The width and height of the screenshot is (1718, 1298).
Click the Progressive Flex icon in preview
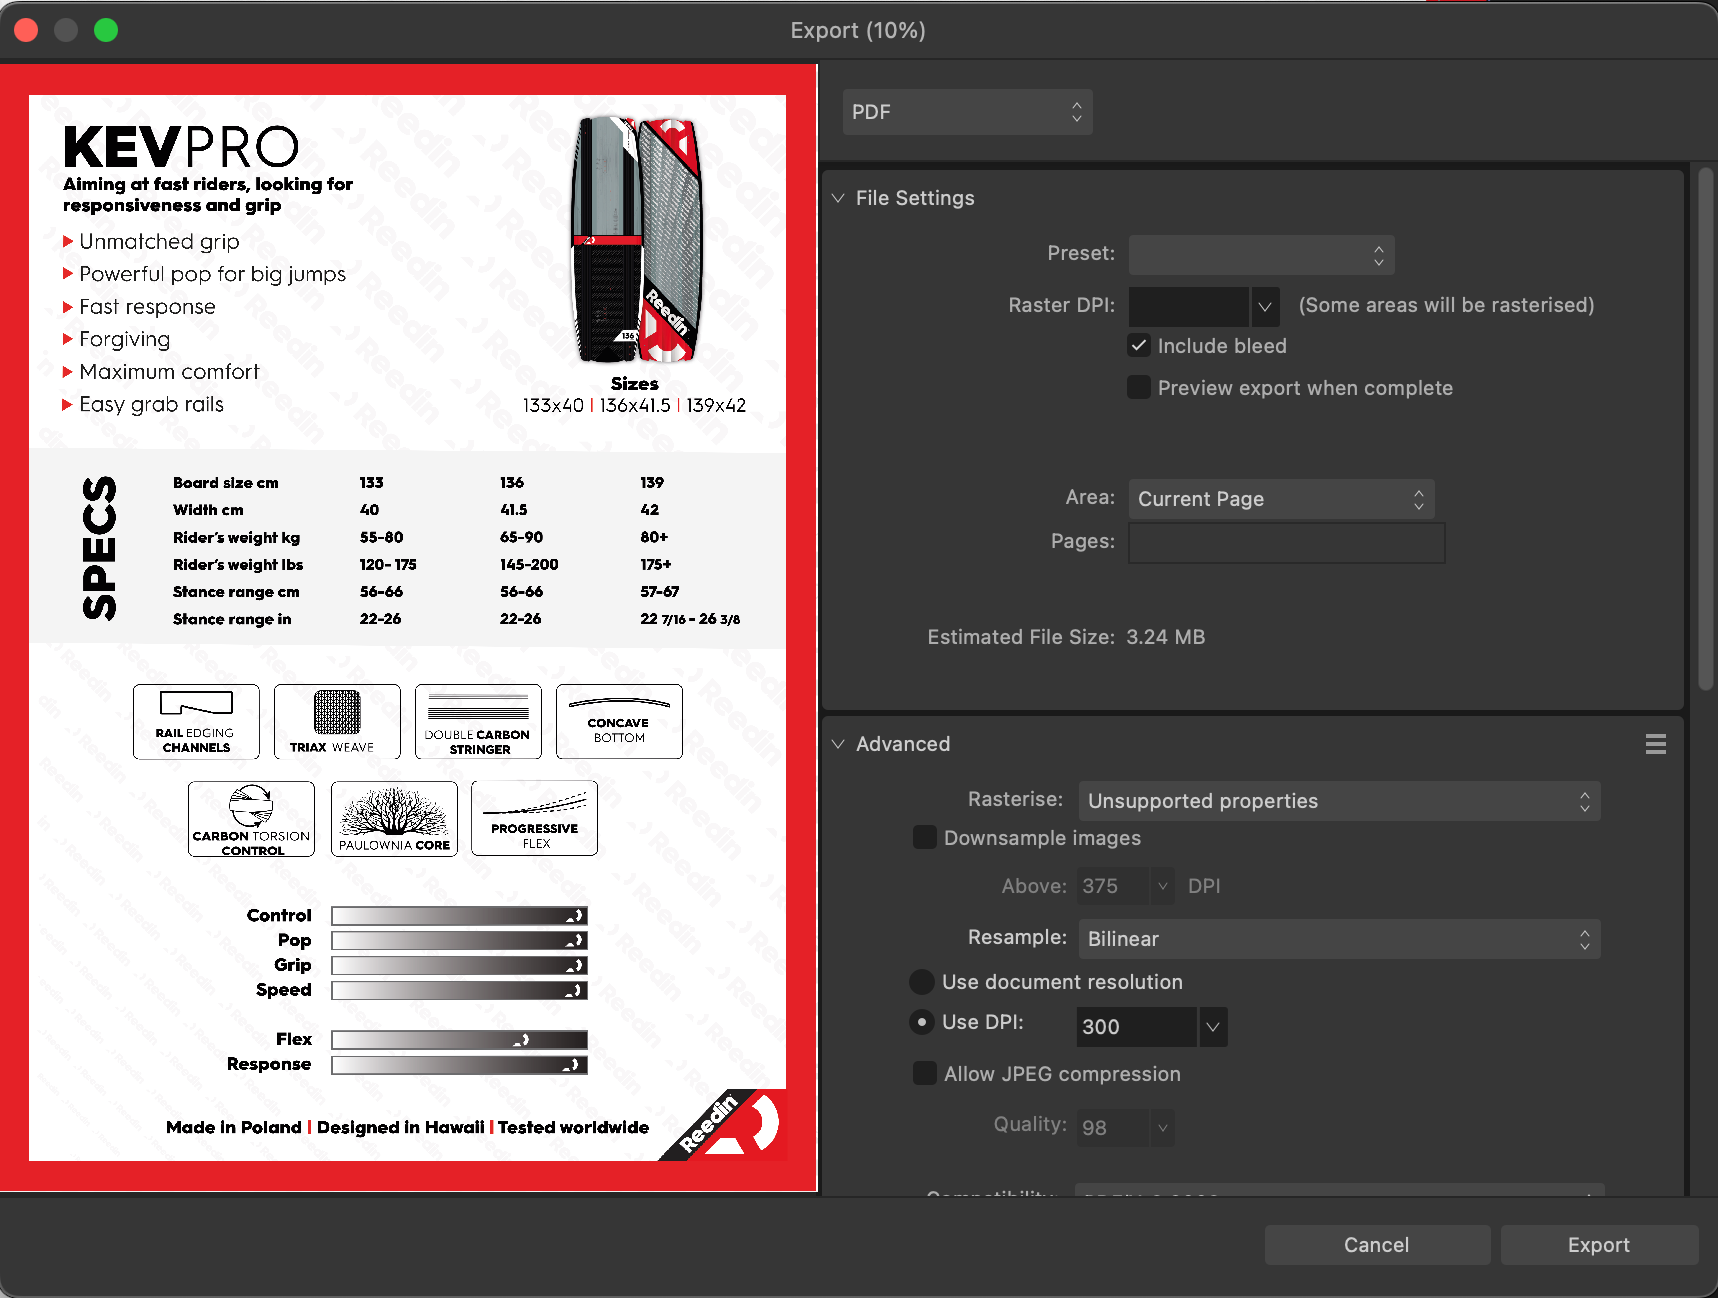[x=534, y=819]
